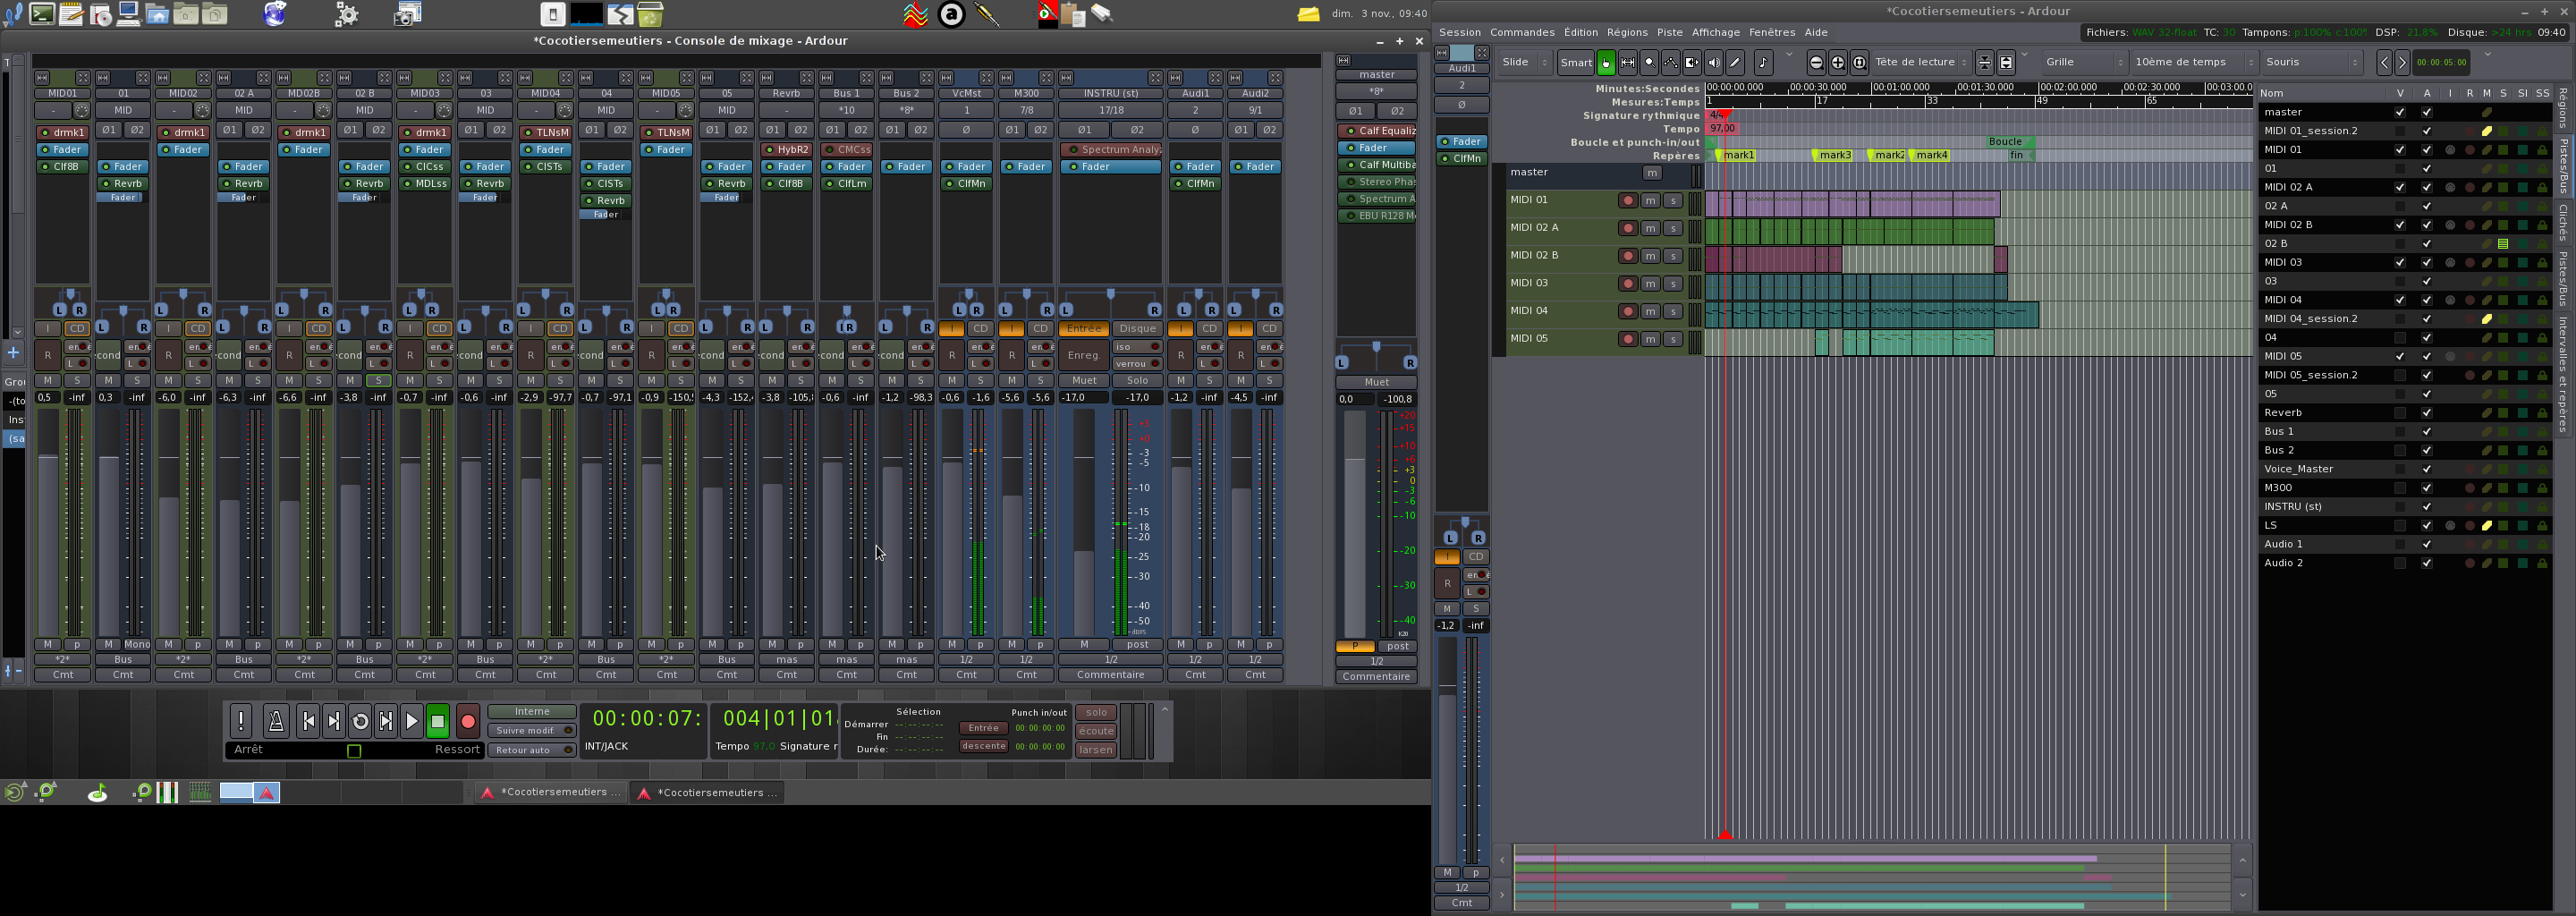
Task: Click the Commentaire button on master strip
Action: pos(1376,677)
